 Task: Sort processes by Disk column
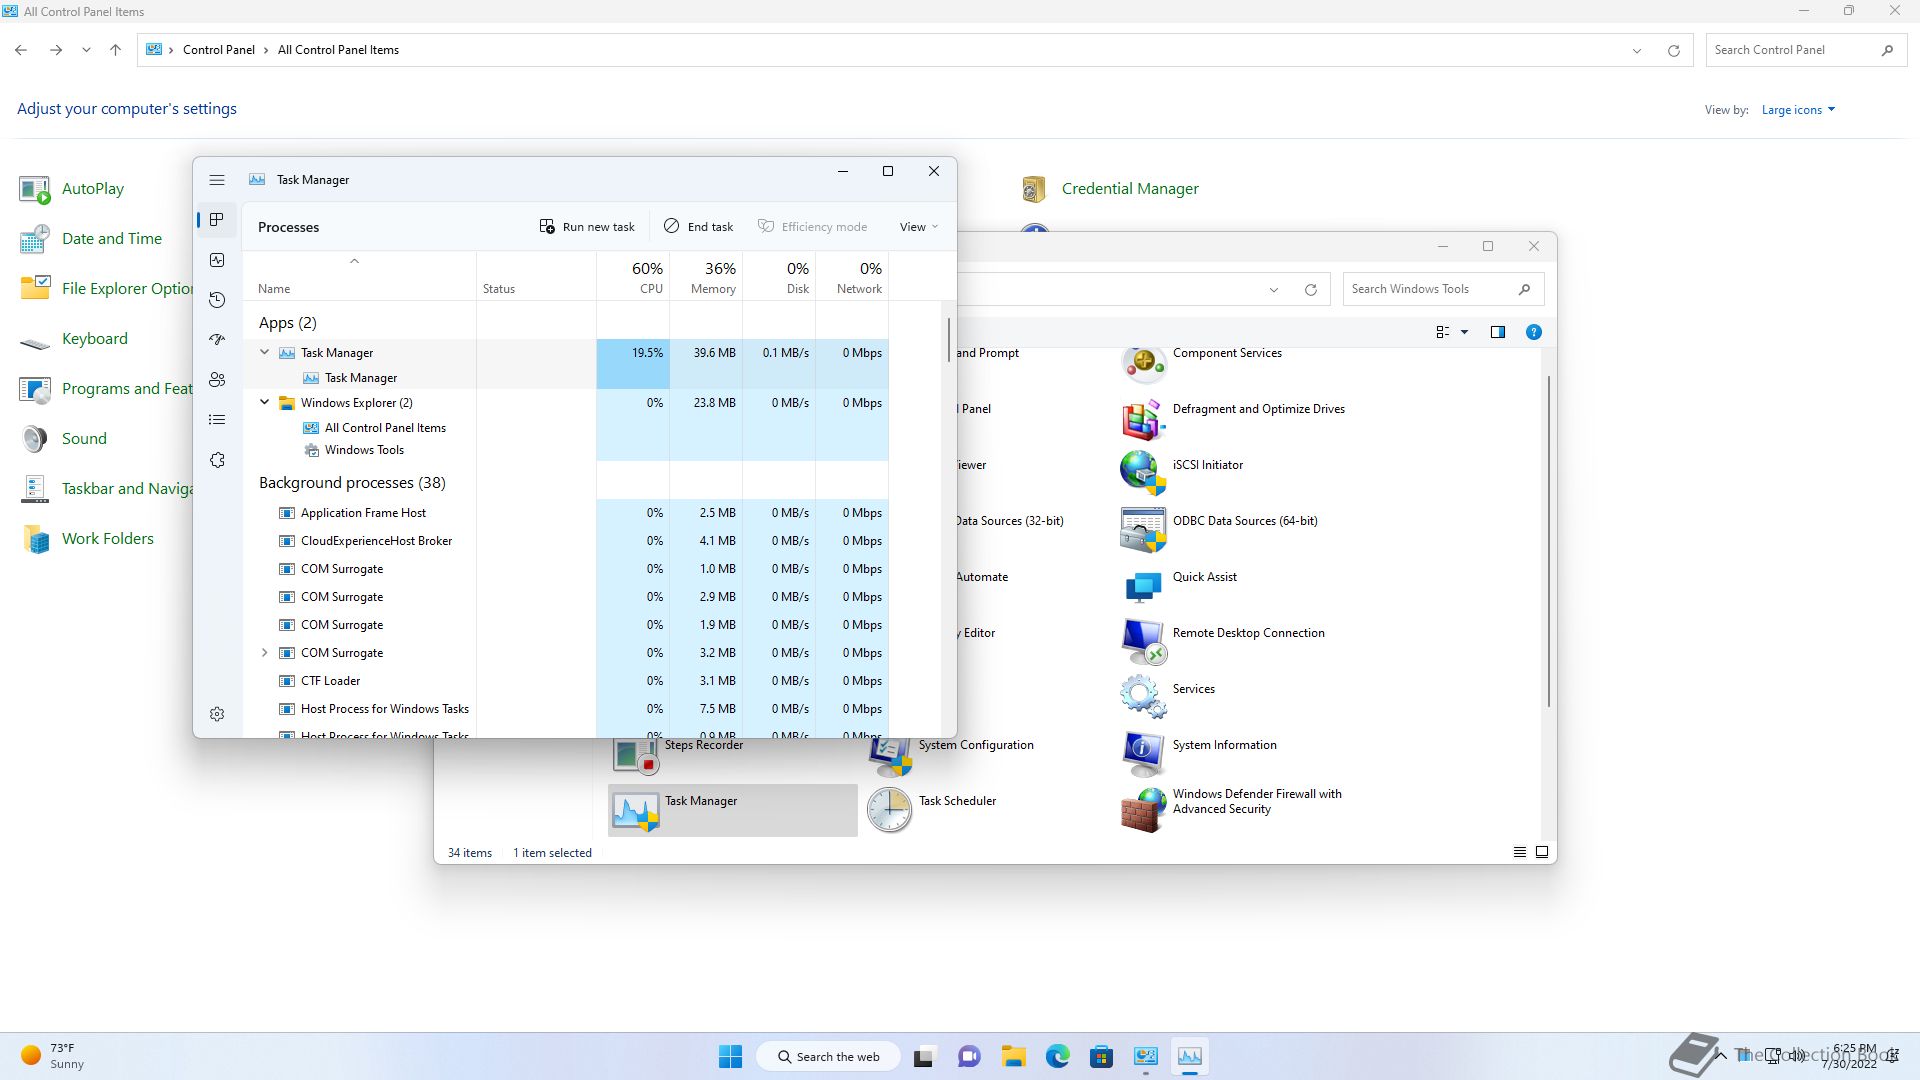779,277
